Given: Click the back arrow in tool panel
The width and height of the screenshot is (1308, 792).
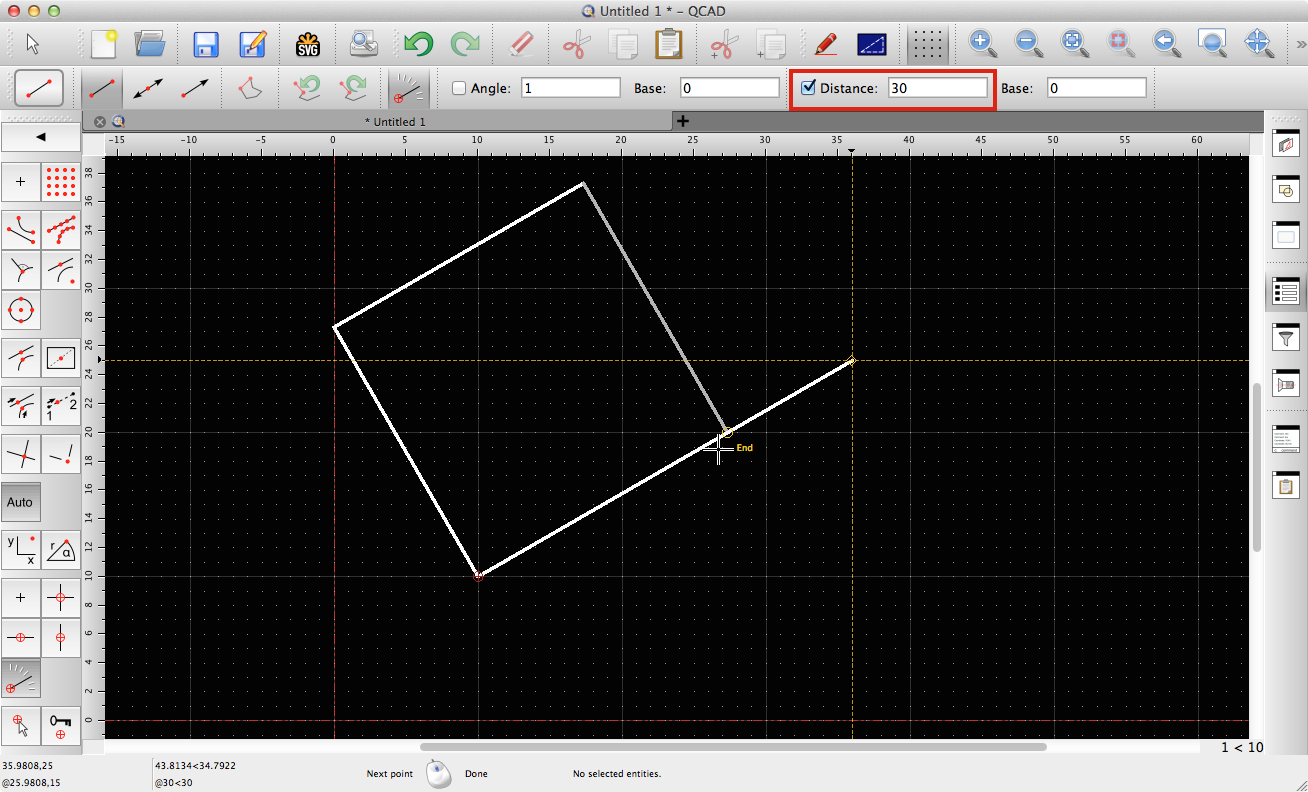Looking at the screenshot, I should (x=41, y=136).
